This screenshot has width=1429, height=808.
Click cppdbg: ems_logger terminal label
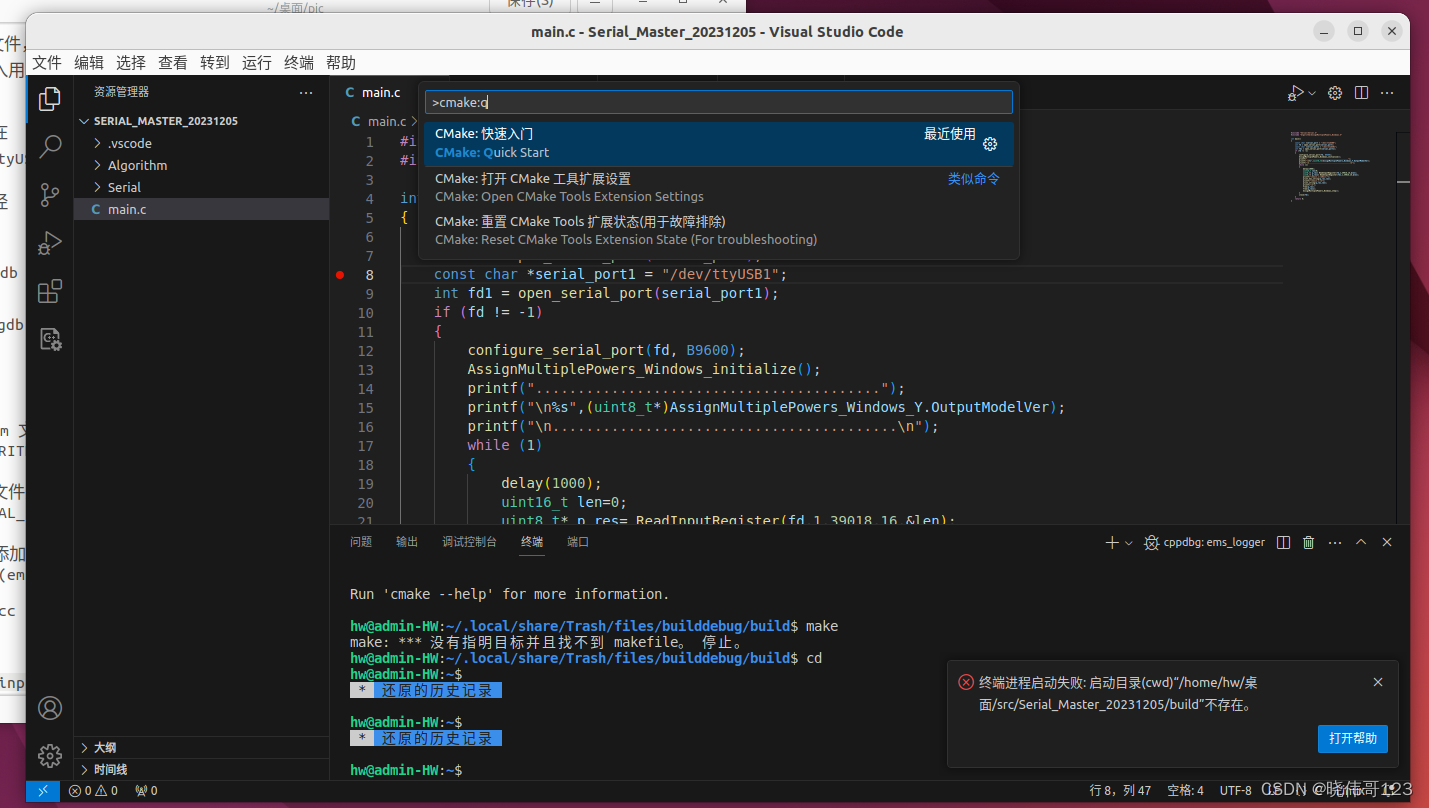1205,542
